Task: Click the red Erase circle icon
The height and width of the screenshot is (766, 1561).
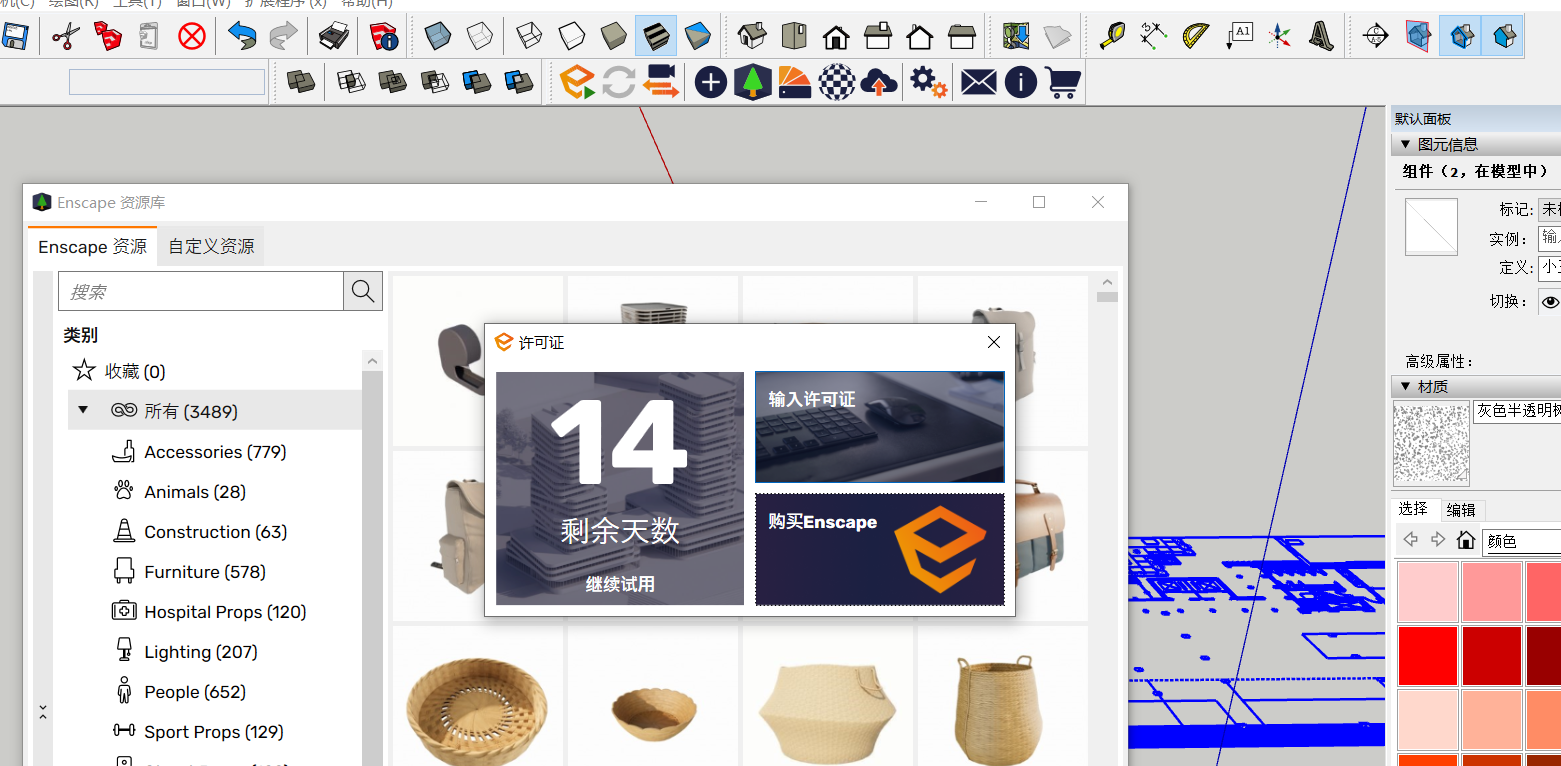Action: (x=191, y=37)
